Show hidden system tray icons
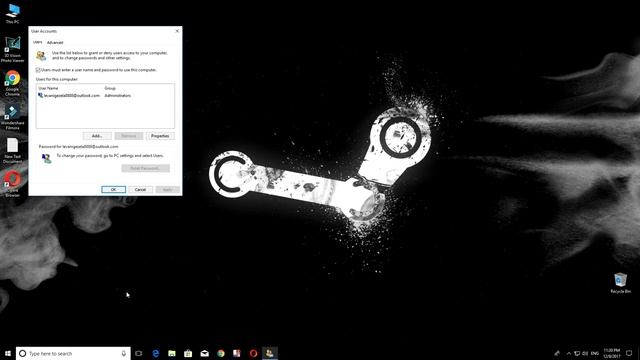The image size is (640, 360). coord(569,353)
